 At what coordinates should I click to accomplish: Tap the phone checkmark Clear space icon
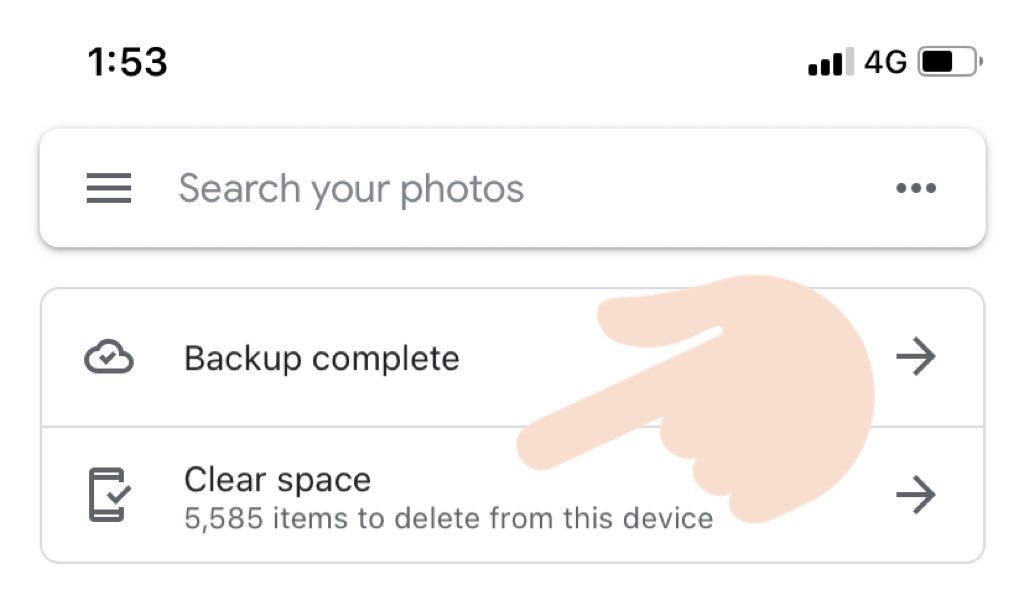pyautogui.click(x=109, y=494)
